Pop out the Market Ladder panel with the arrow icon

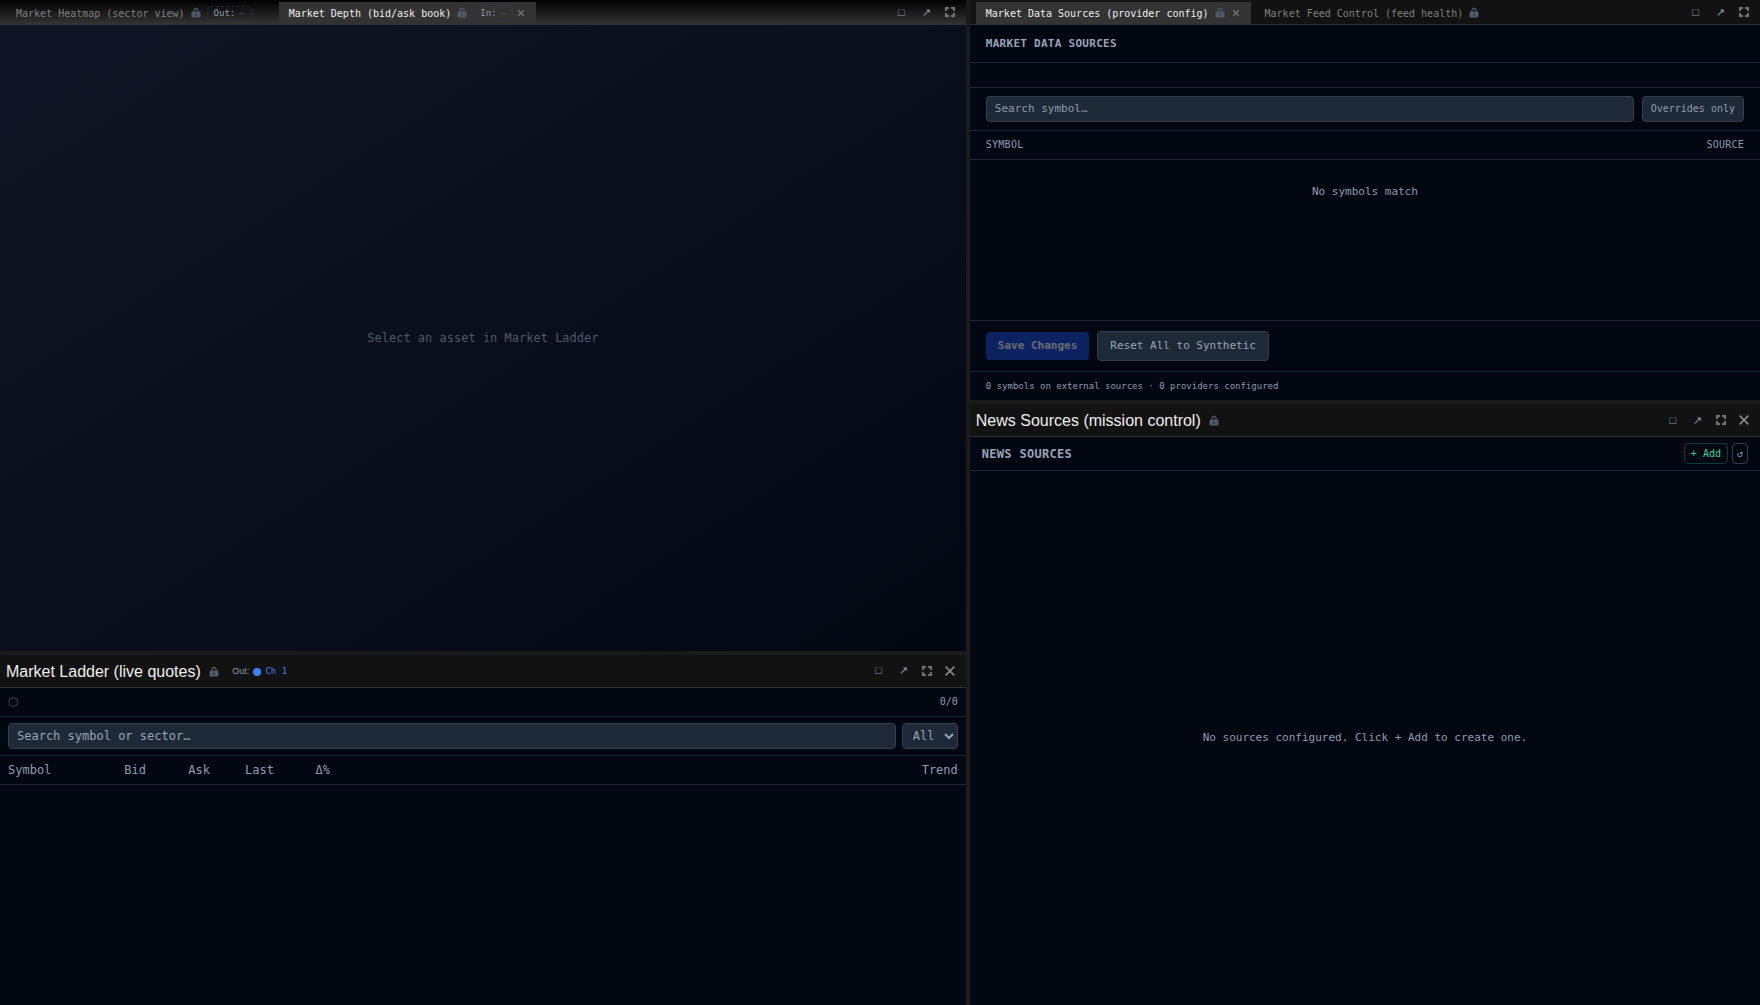tap(903, 671)
